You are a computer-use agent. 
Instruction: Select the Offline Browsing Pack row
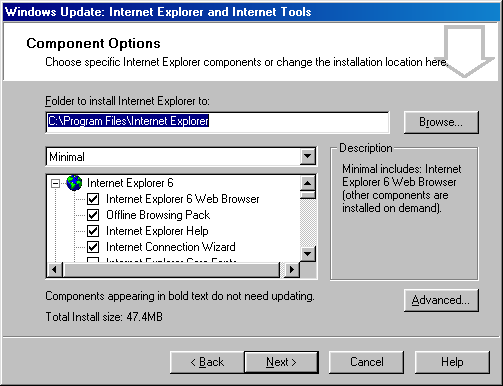coord(158,215)
